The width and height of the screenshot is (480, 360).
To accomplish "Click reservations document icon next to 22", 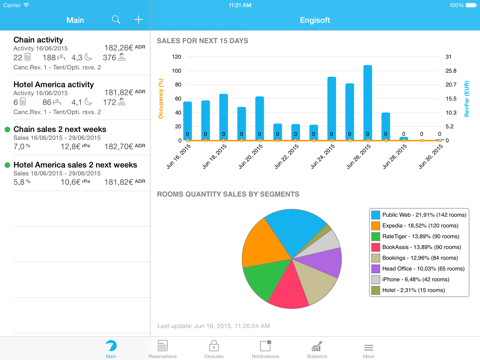I will (x=28, y=57).
